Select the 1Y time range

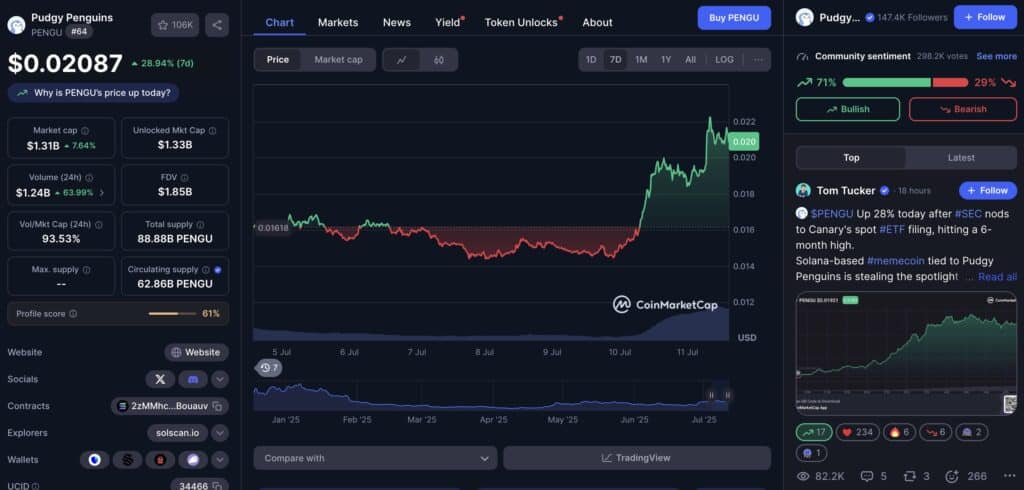point(665,59)
